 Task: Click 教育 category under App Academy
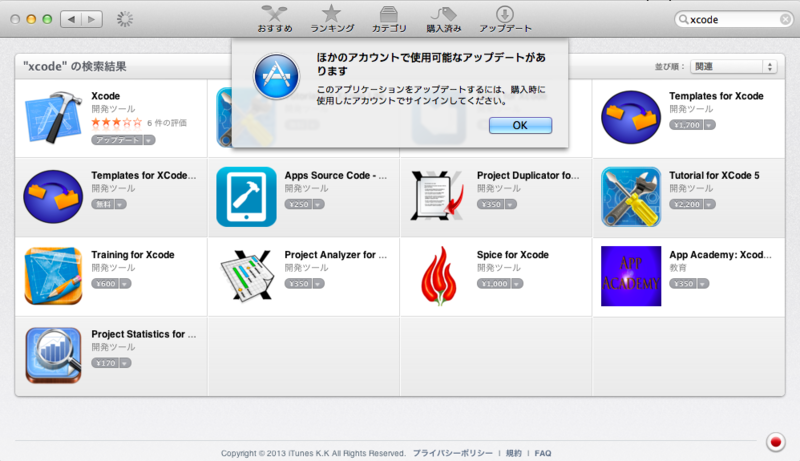678,268
